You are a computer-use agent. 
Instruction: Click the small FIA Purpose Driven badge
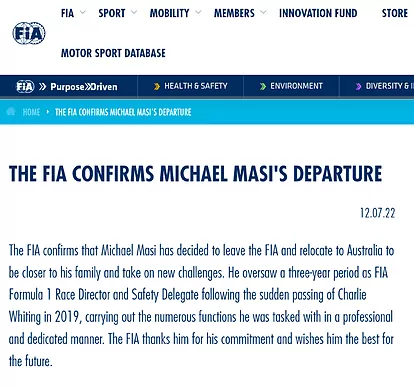click(x=25, y=87)
